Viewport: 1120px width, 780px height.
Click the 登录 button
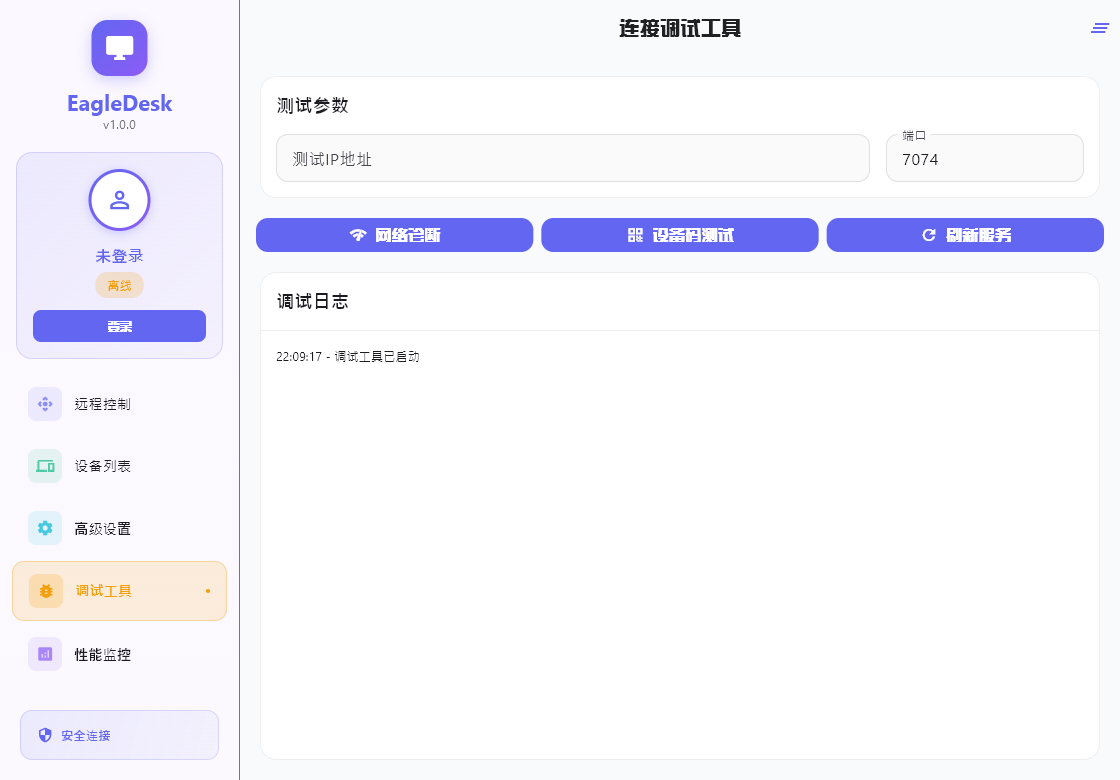pyautogui.click(x=119, y=326)
